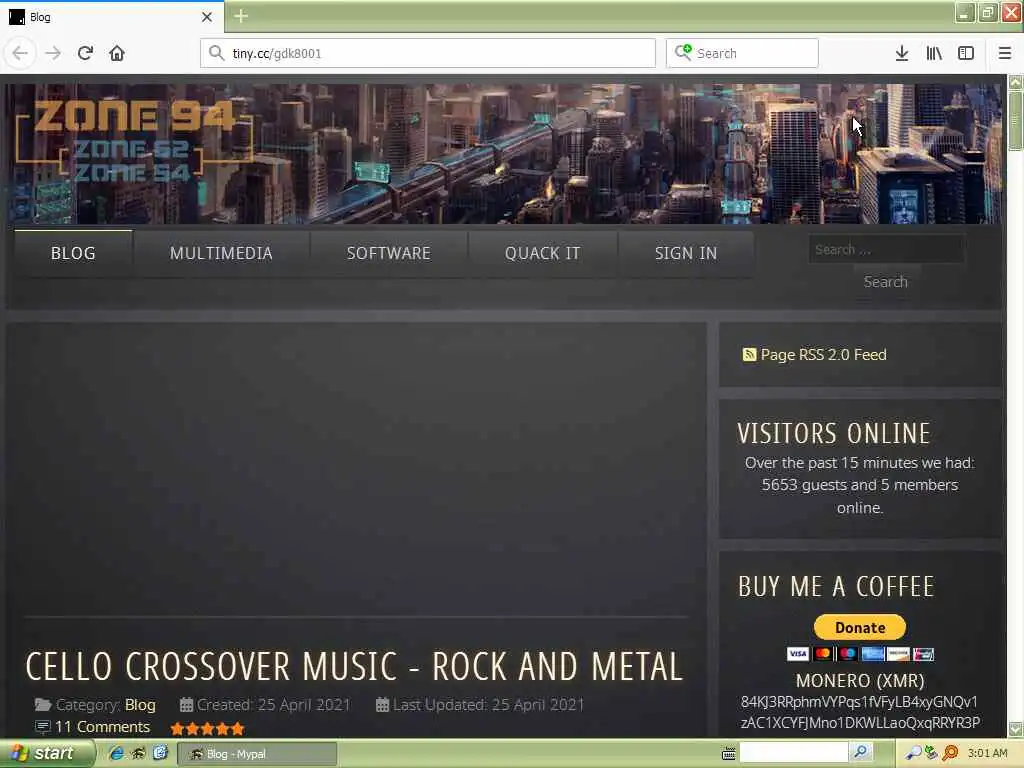Click the tiny.cc address bar
Screen dimensions: 1024x768
pos(428,53)
